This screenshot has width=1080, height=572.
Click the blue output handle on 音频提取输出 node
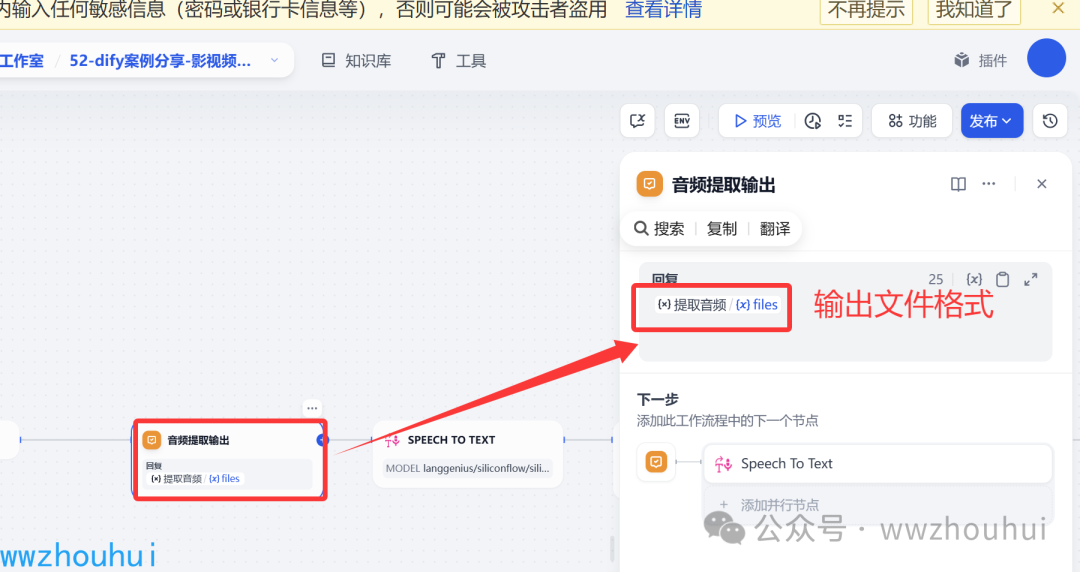pyautogui.click(x=322, y=440)
